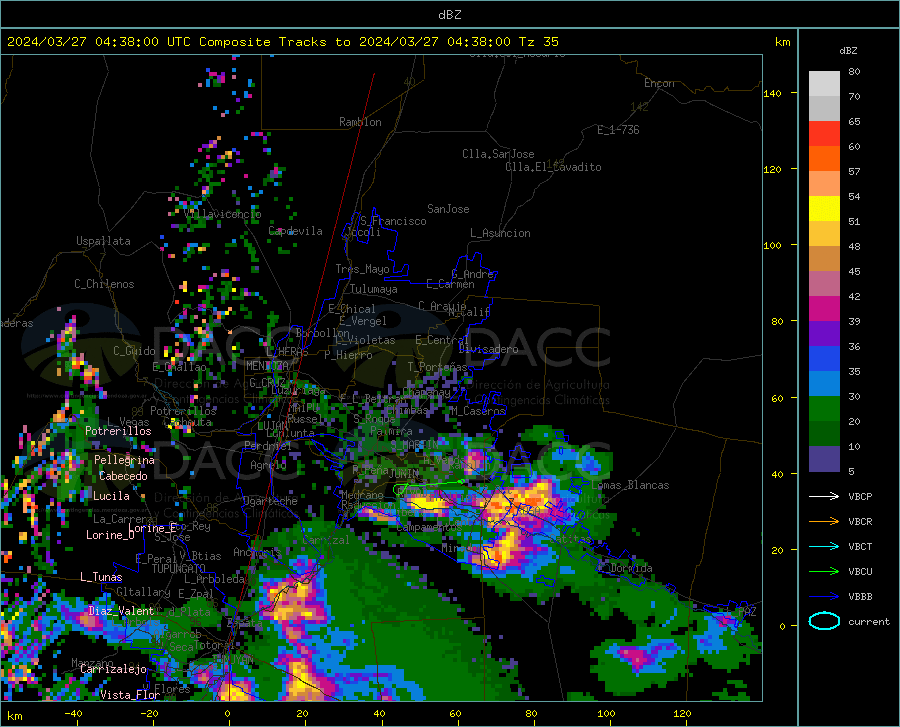Click the 'E_1-736' place label
The width and height of the screenshot is (900, 727).
click(x=618, y=130)
